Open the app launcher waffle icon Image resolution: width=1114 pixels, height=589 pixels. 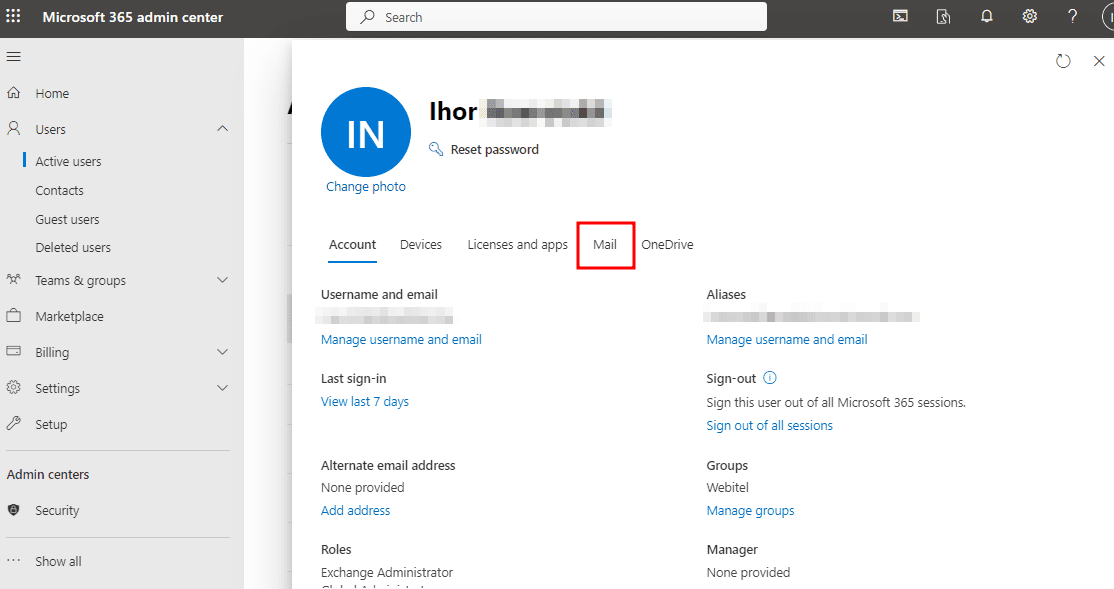click(13, 16)
